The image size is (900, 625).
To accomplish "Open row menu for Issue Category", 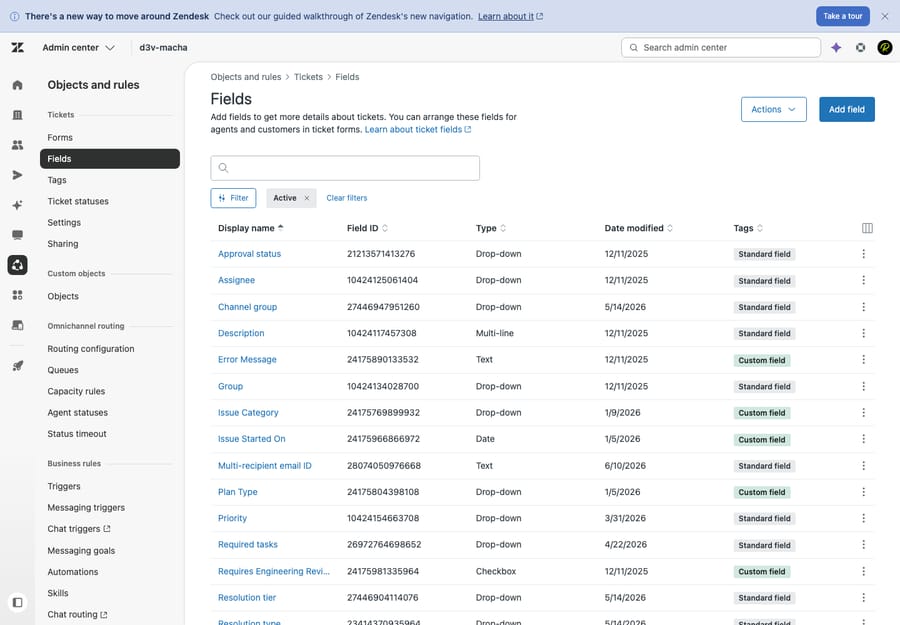I will coord(863,413).
